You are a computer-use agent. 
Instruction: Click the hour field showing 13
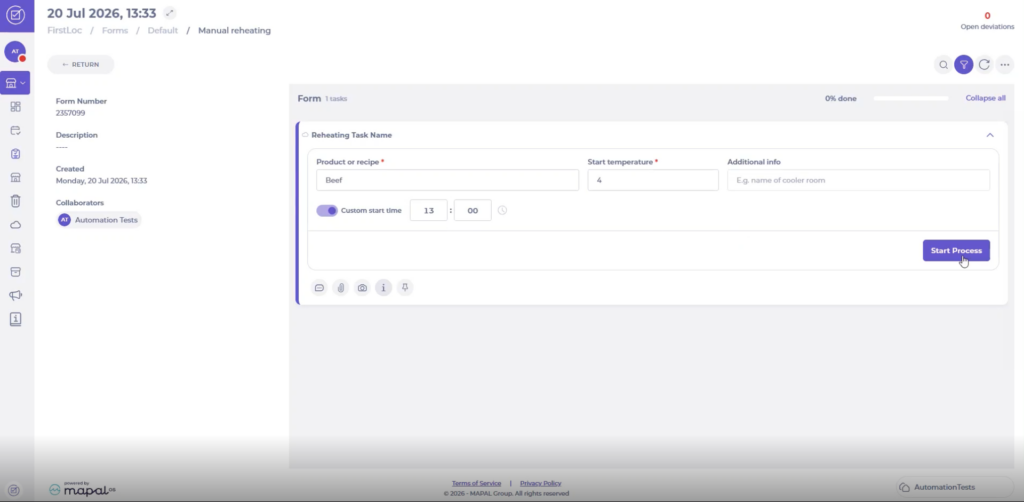pyautogui.click(x=428, y=210)
